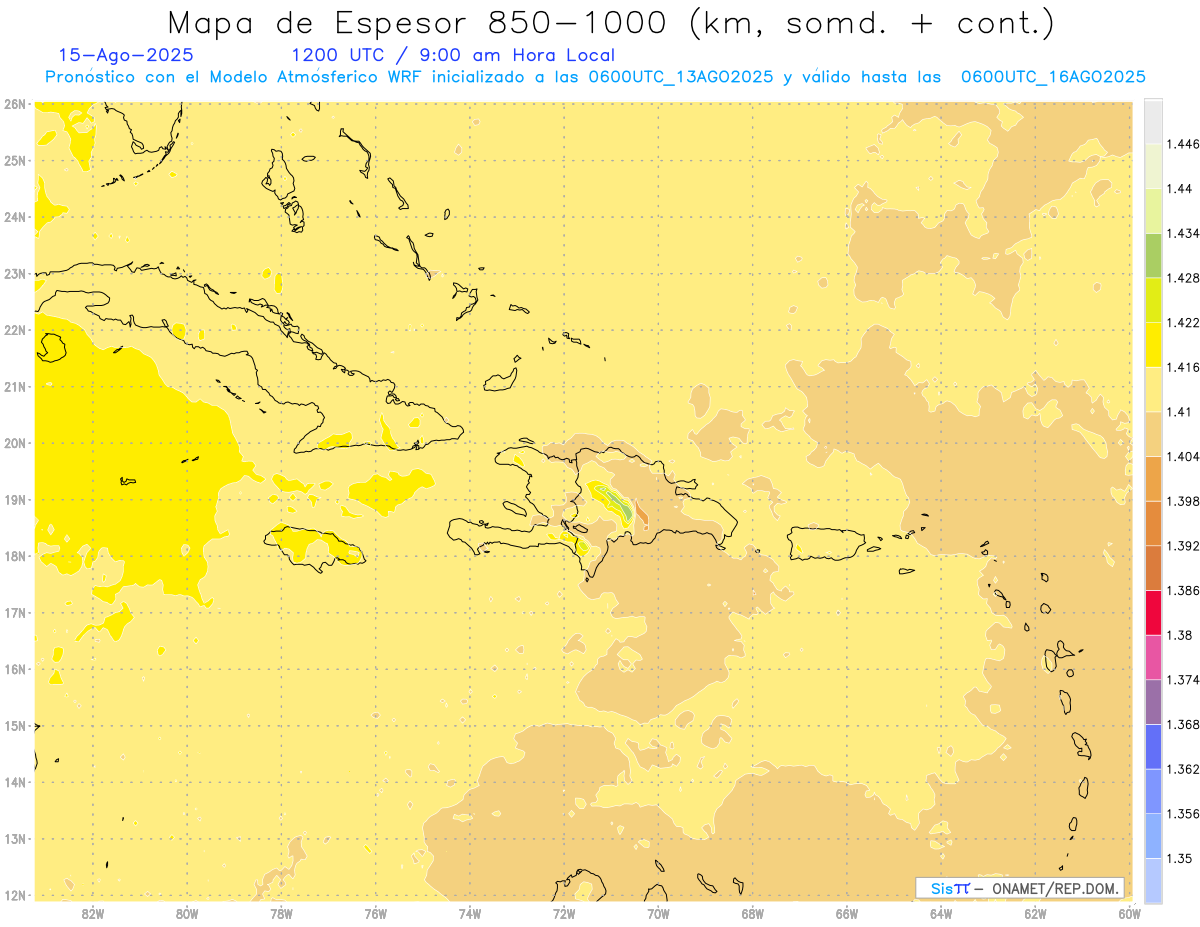Click the 70W longitude label
Viewport: 1200px width, 927px height.
658,913
